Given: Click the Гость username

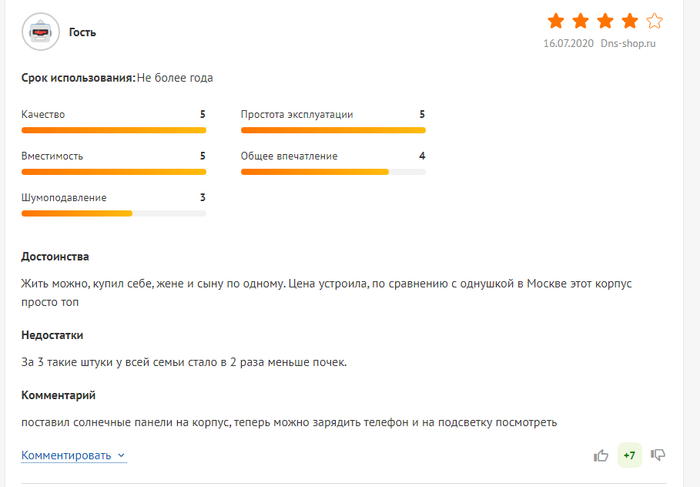Looking at the screenshot, I should click(x=82, y=32).
